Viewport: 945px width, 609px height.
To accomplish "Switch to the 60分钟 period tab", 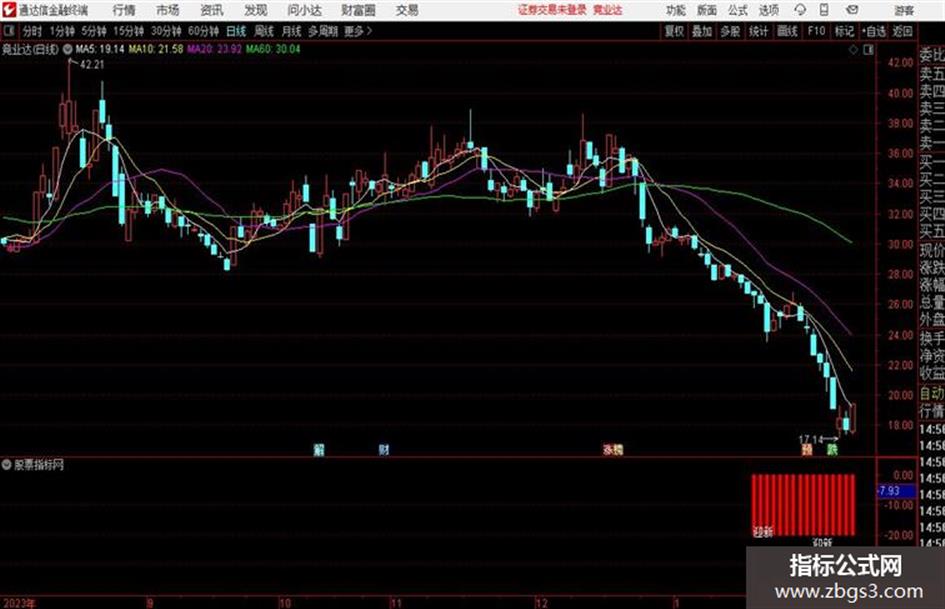I will 203,31.
